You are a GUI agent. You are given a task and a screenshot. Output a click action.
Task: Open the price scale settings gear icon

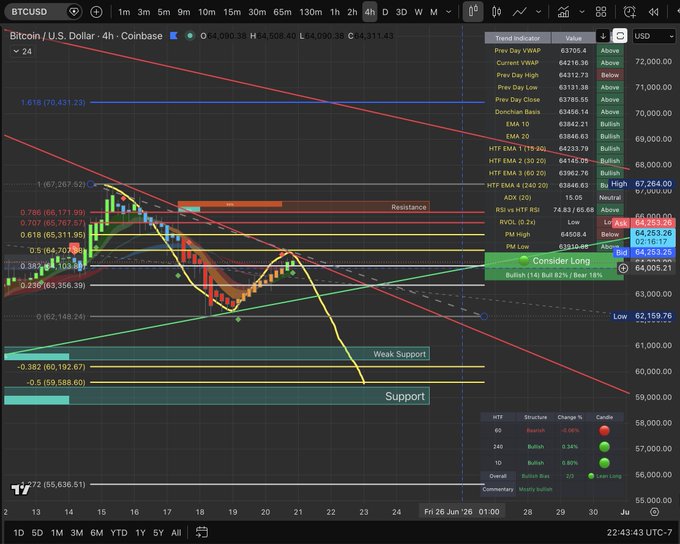click(654, 512)
